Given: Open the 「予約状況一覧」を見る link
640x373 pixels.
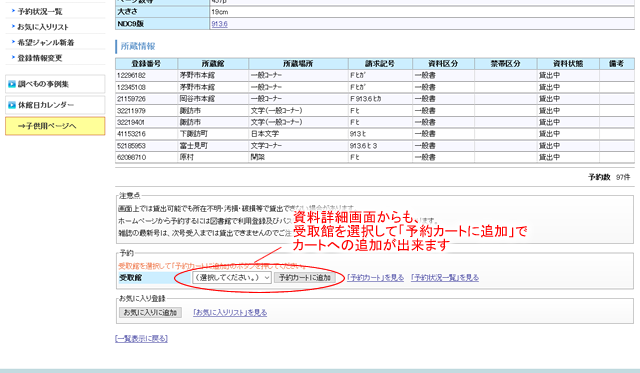Looking at the screenshot, I should coord(445,278).
